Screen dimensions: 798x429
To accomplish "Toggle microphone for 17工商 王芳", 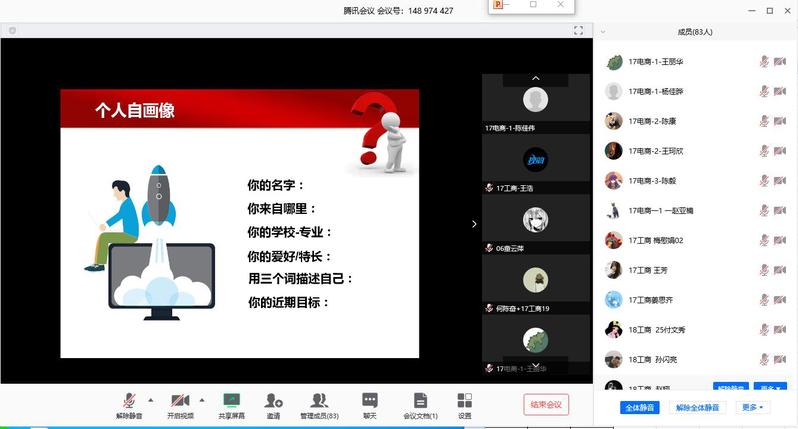I will coord(764,270).
